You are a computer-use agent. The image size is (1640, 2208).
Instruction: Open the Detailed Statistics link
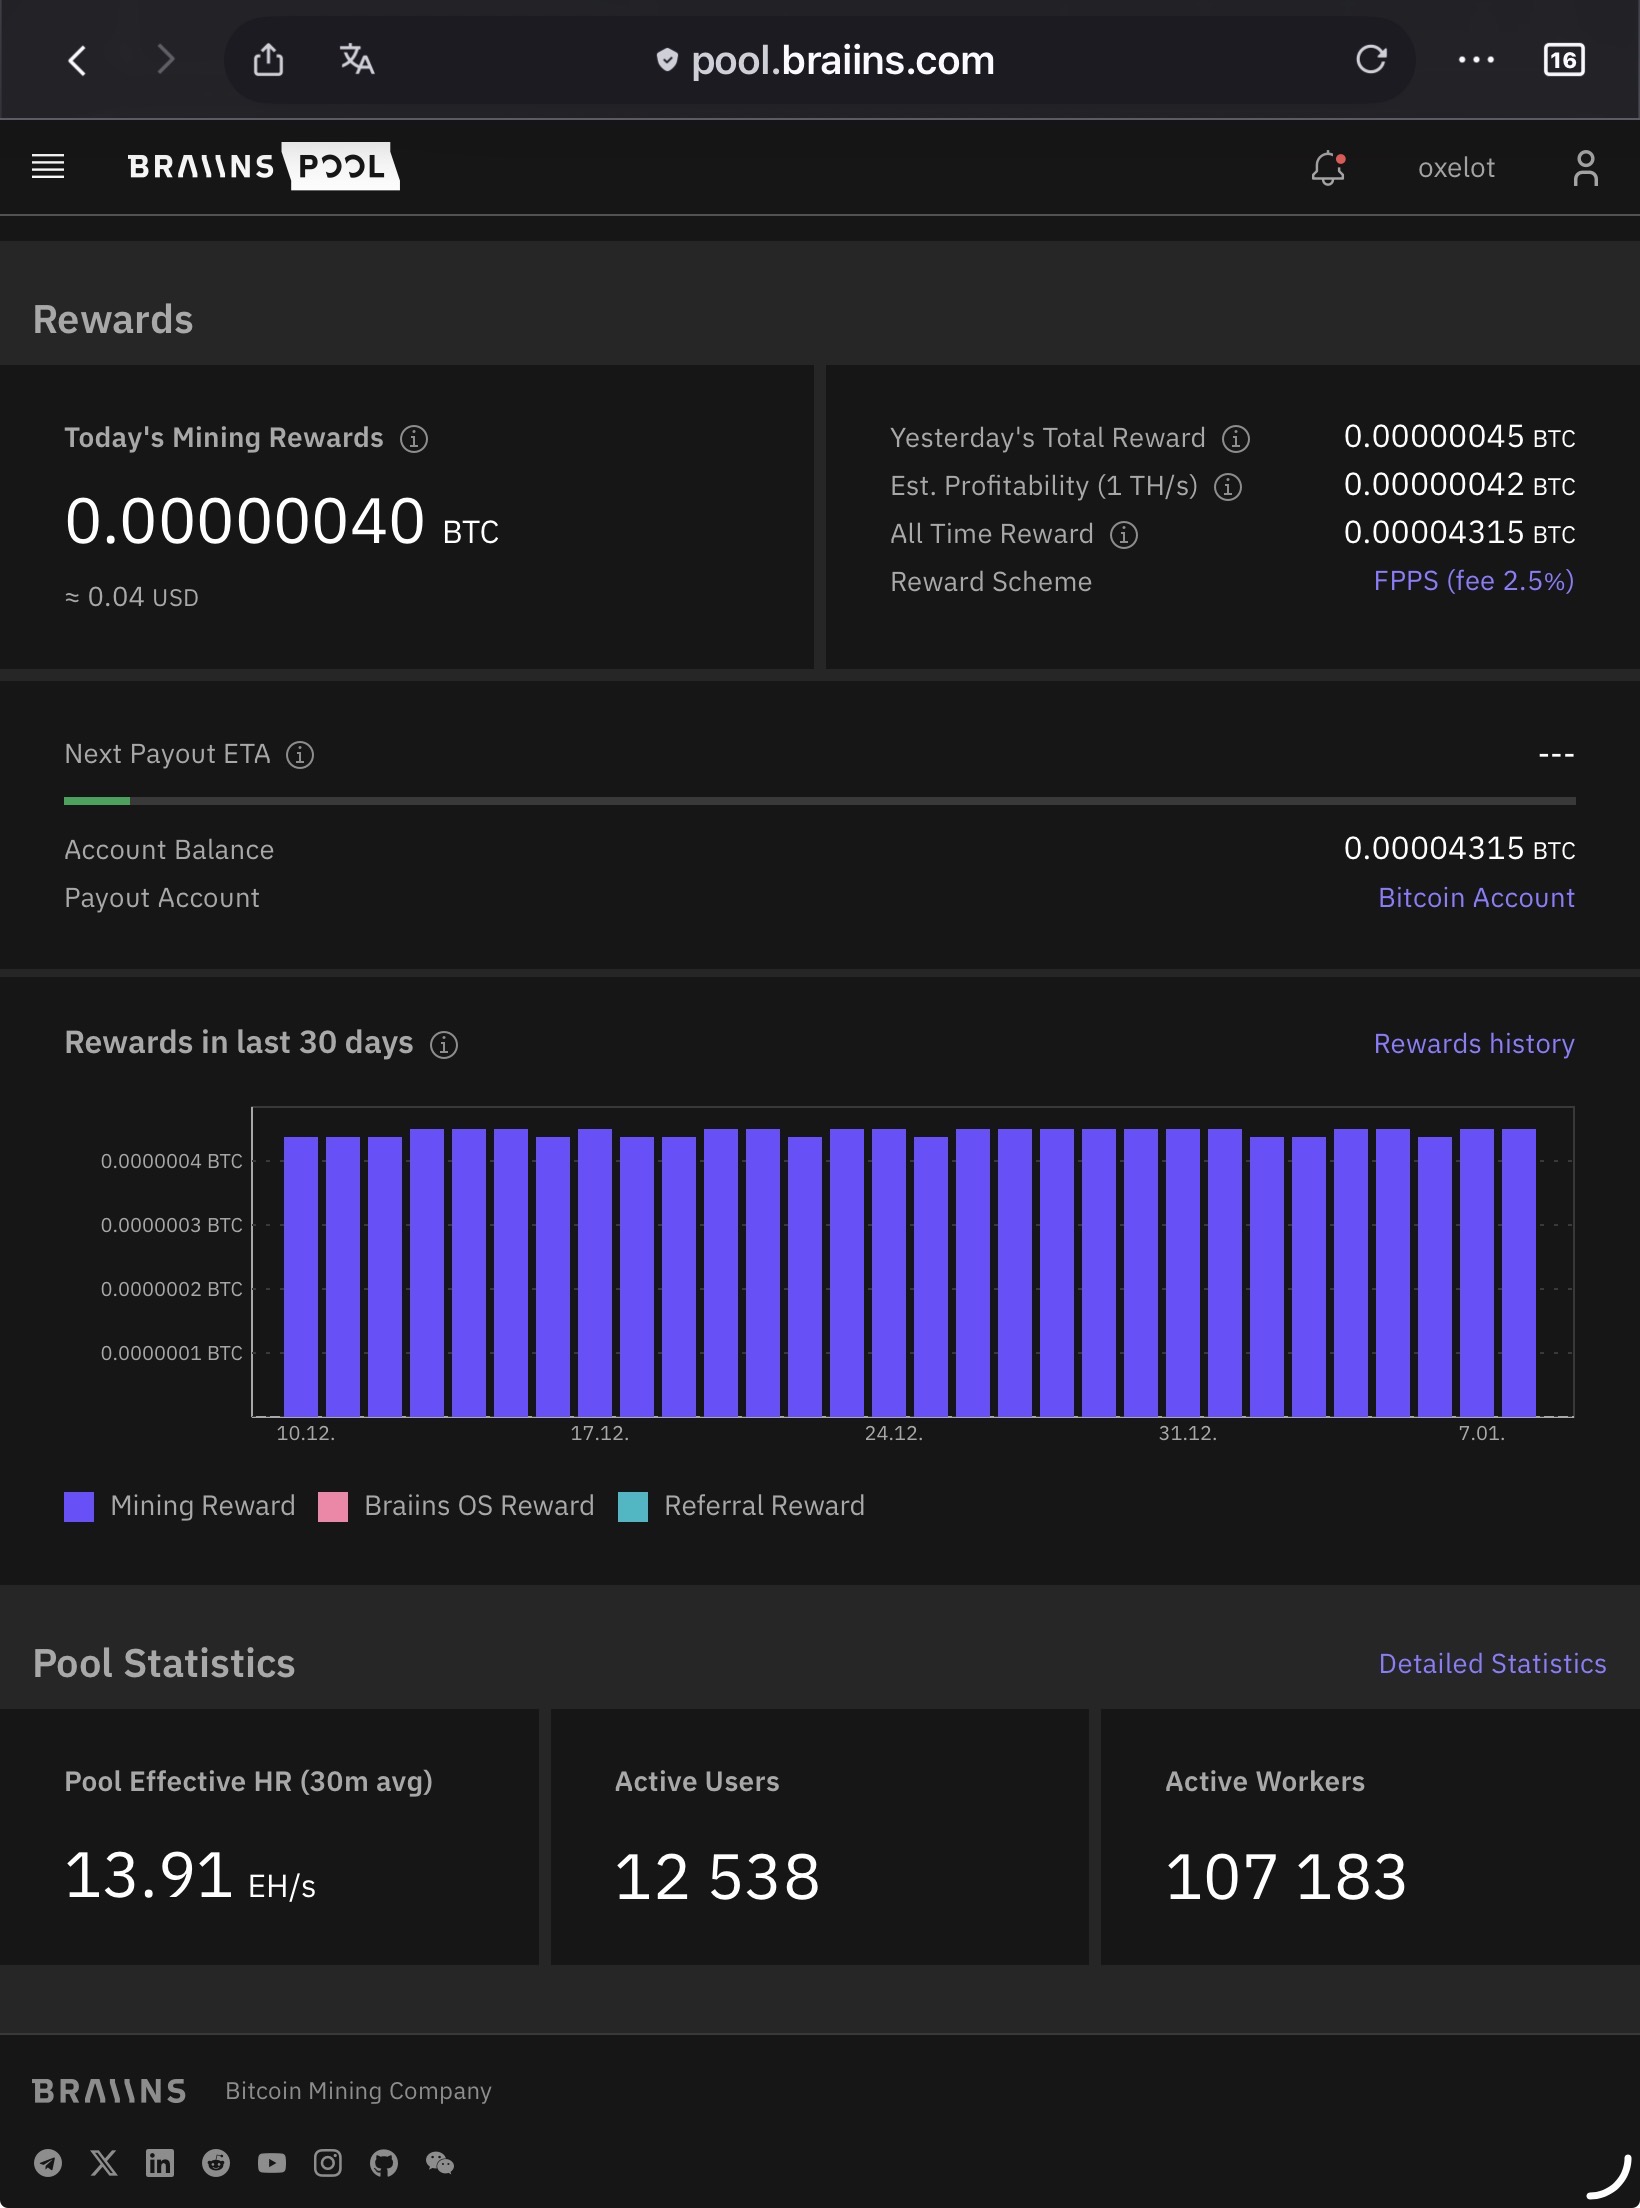[1492, 1664]
